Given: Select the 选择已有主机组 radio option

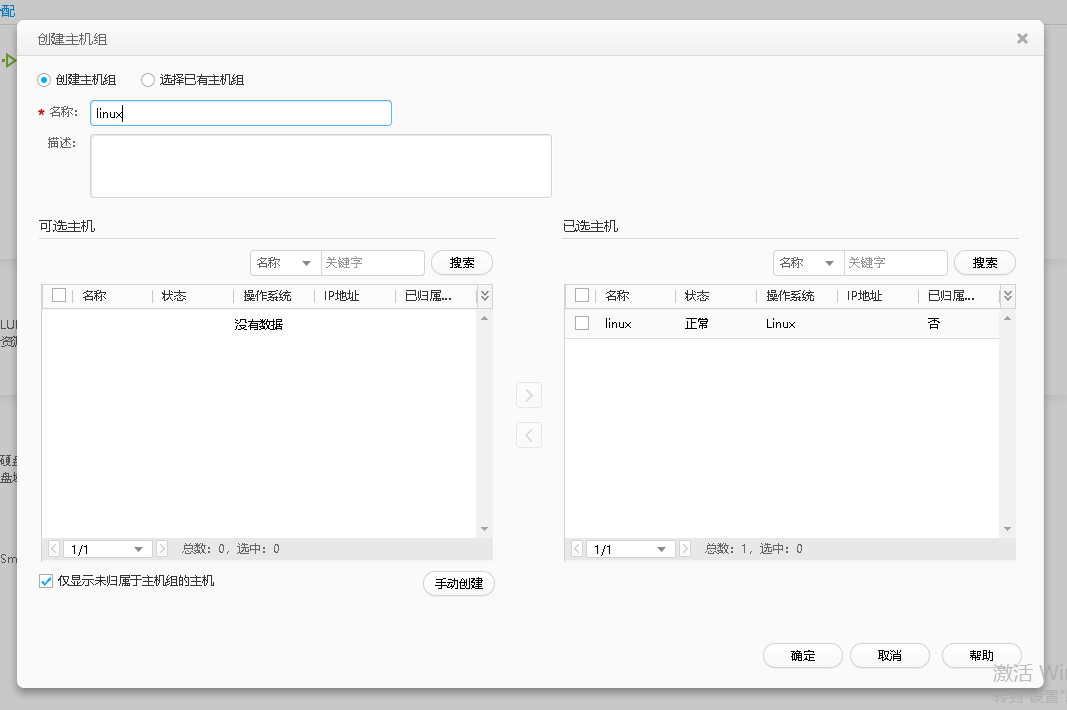Looking at the screenshot, I should (148, 80).
